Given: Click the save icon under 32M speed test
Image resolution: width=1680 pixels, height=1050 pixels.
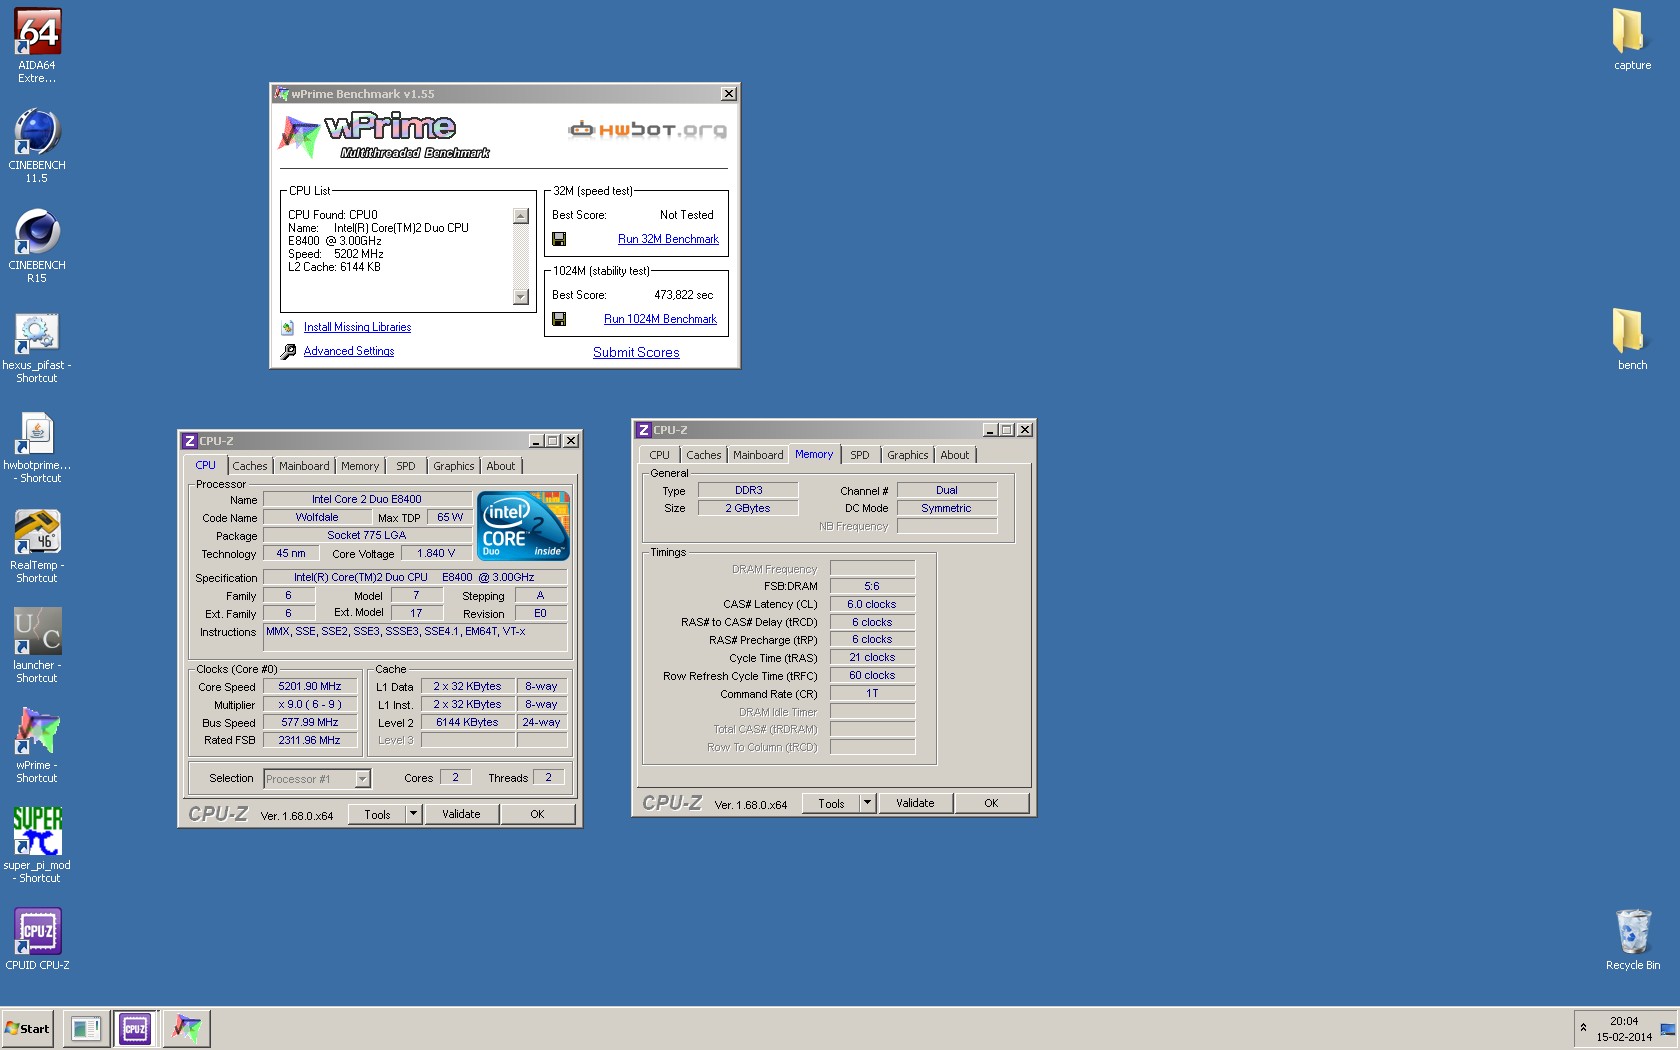Looking at the screenshot, I should tap(559, 239).
